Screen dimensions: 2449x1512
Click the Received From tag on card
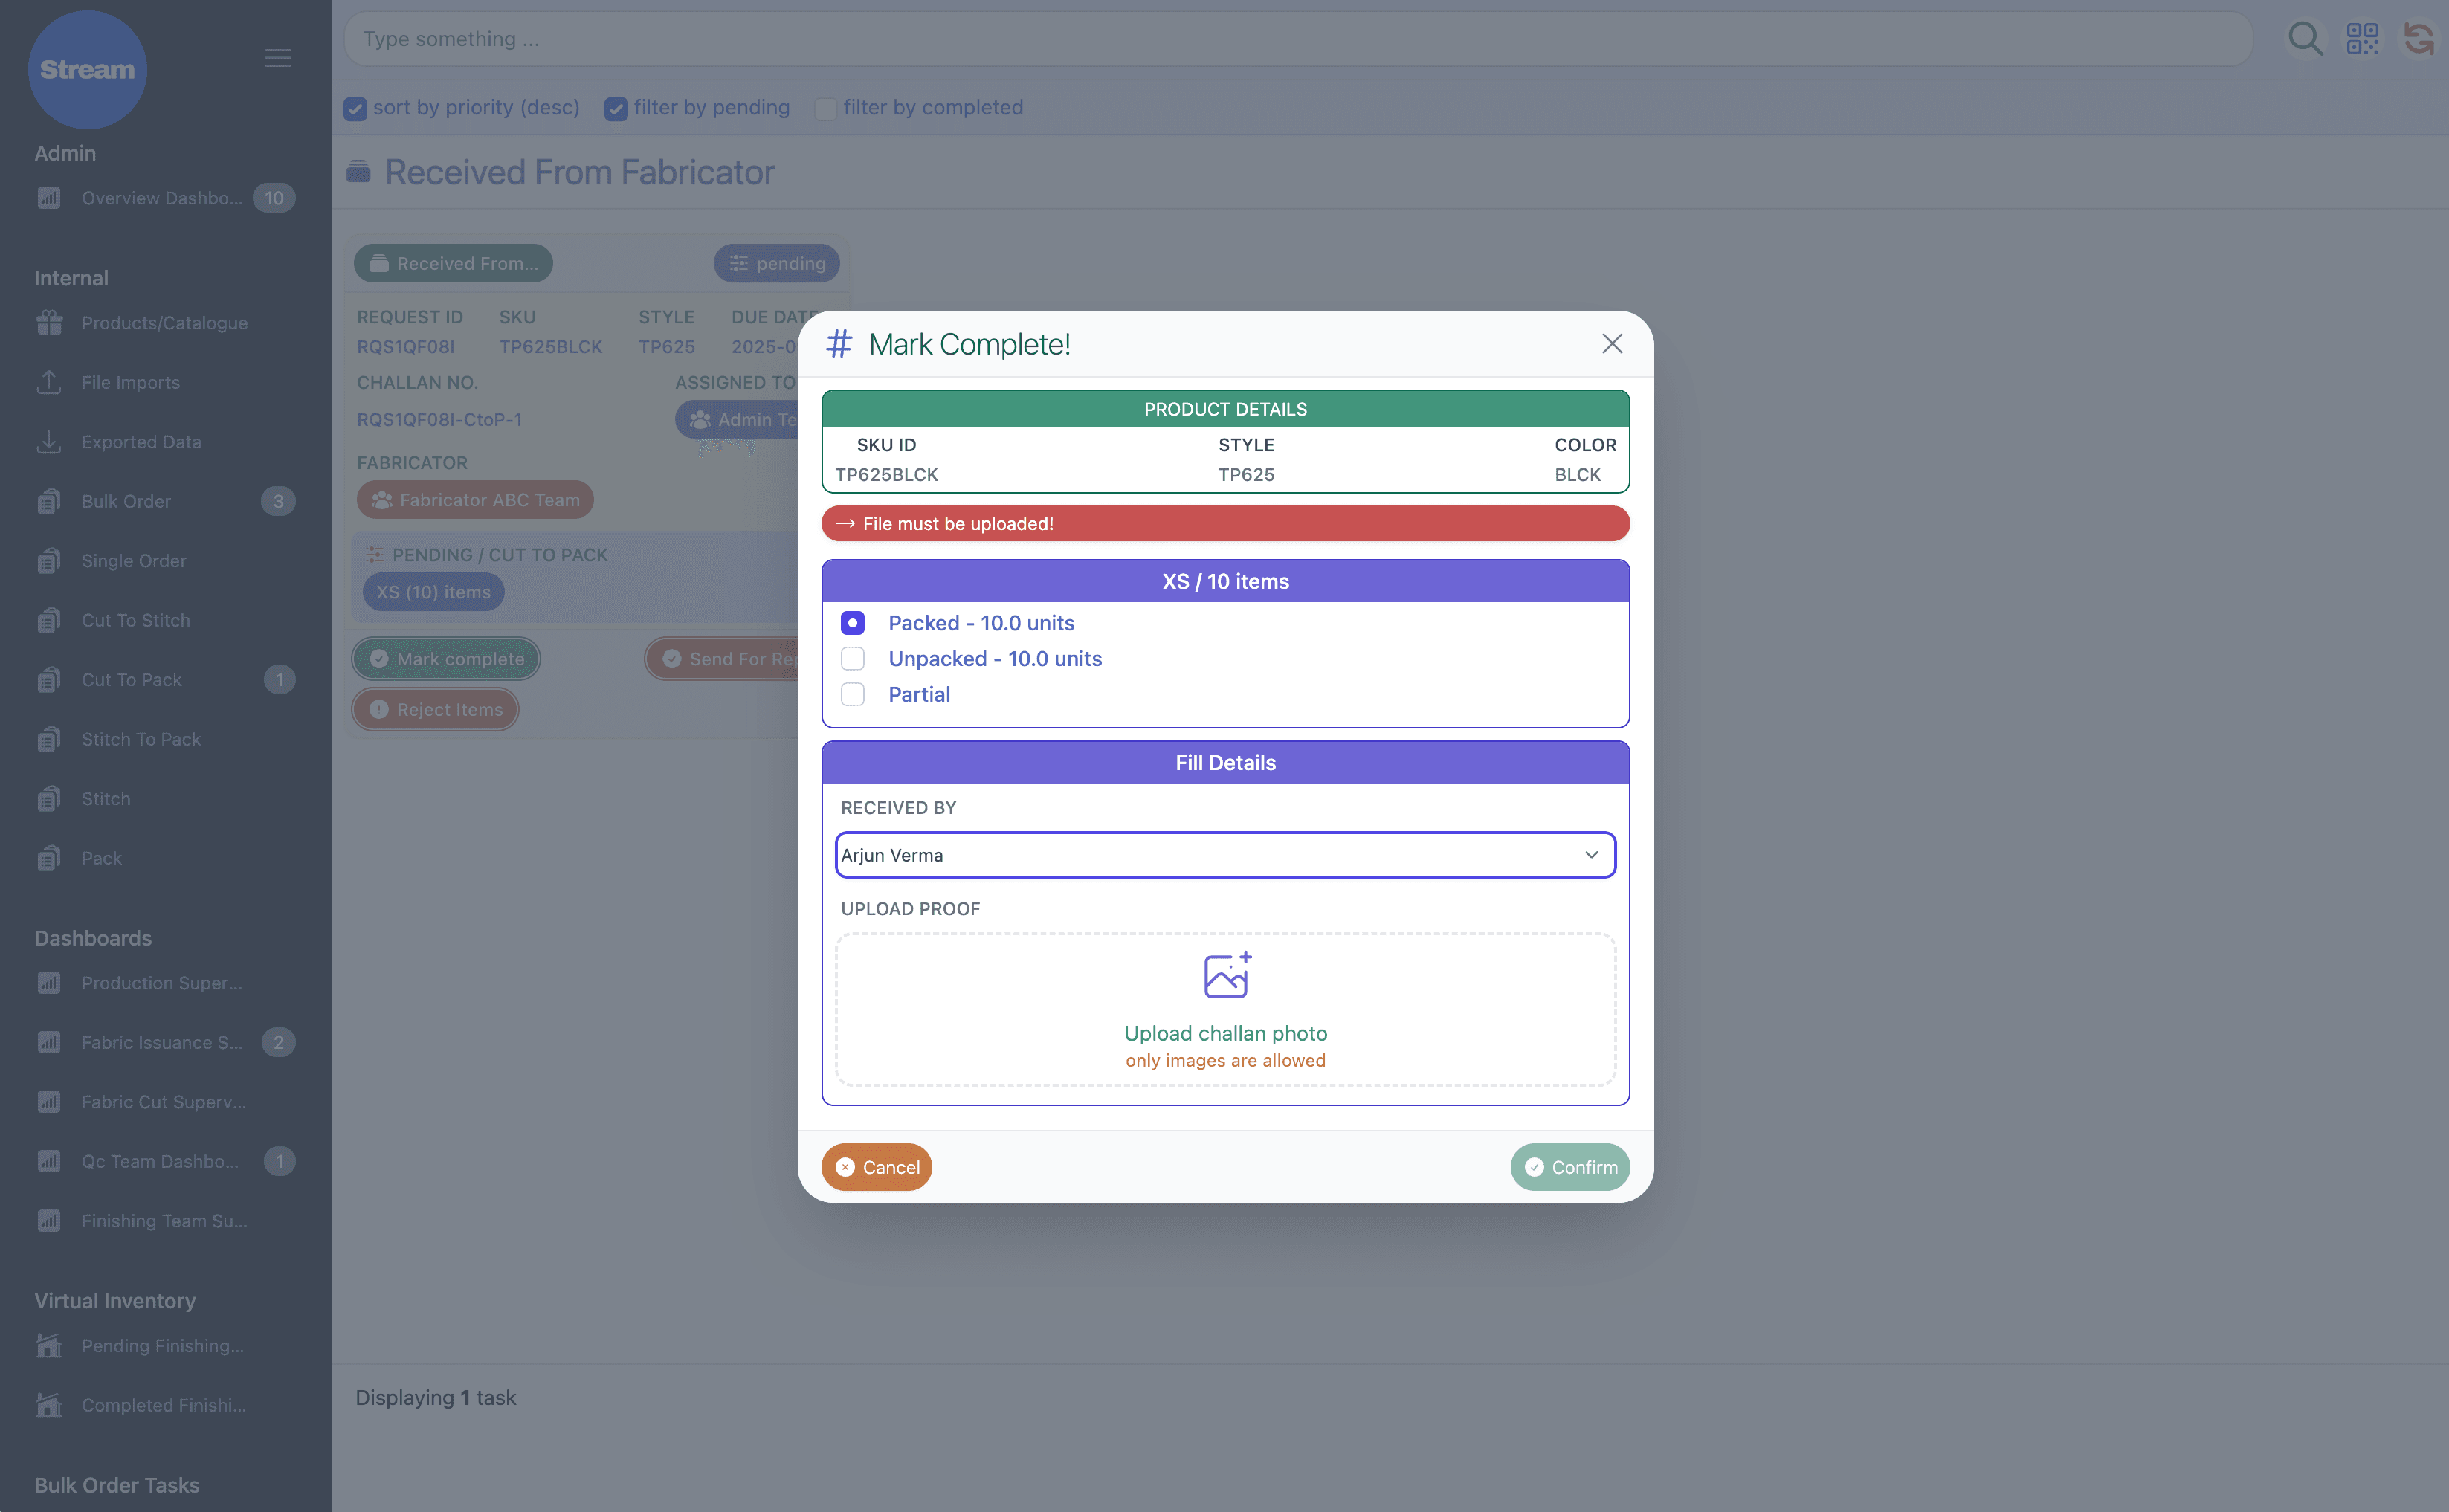coord(453,263)
